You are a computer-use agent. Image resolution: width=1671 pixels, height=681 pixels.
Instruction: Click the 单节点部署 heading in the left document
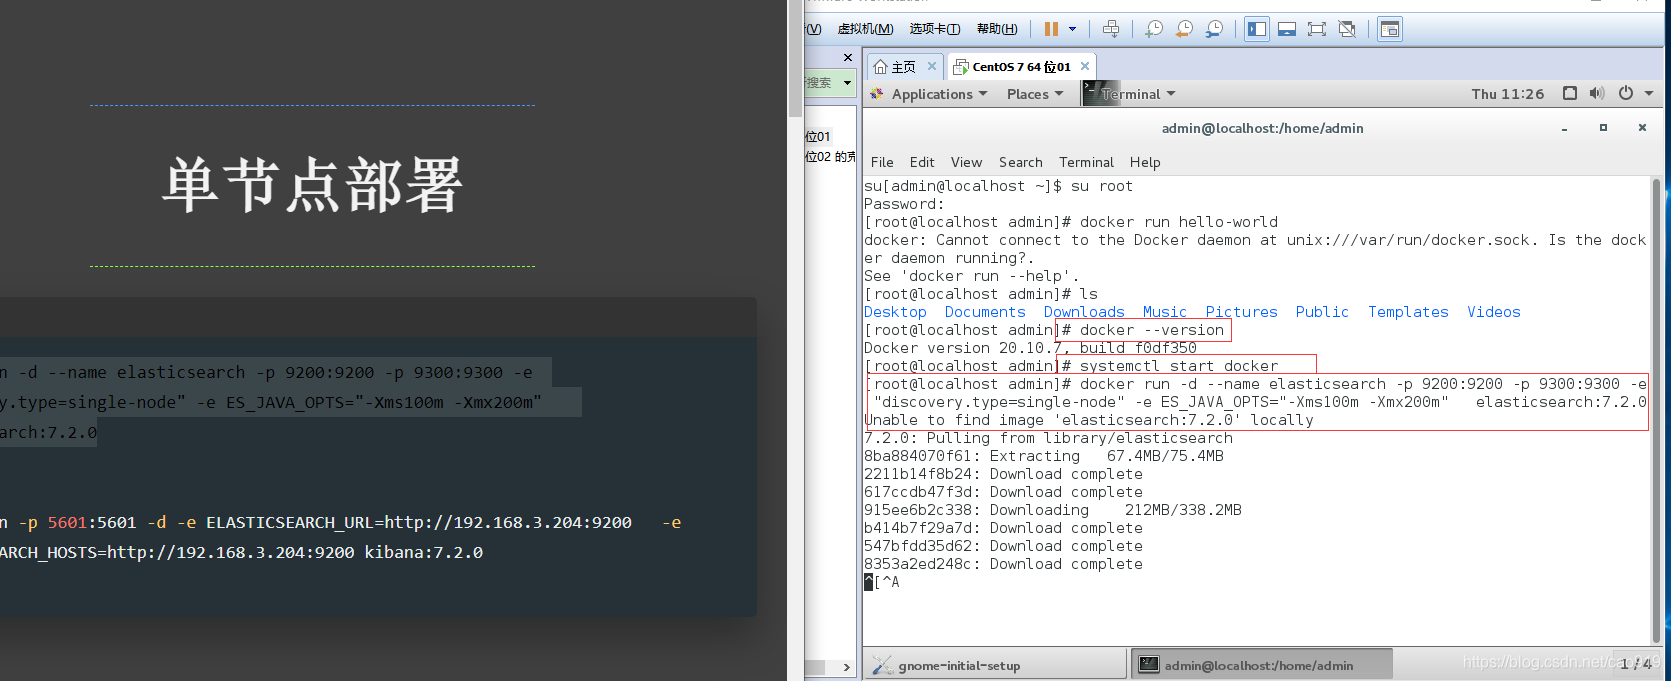point(312,185)
